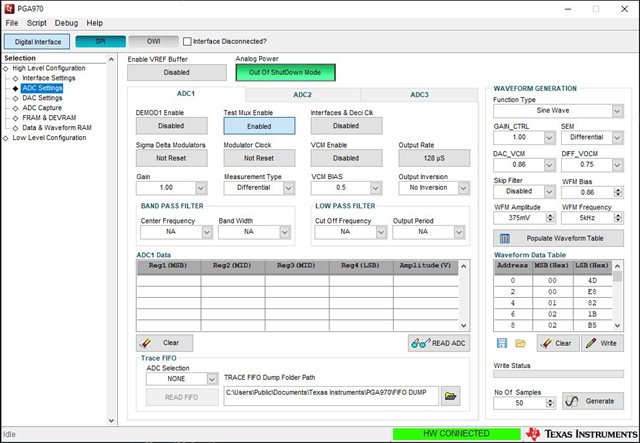
Task: Clear the ADC1 Data table
Action: [x=164, y=343]
